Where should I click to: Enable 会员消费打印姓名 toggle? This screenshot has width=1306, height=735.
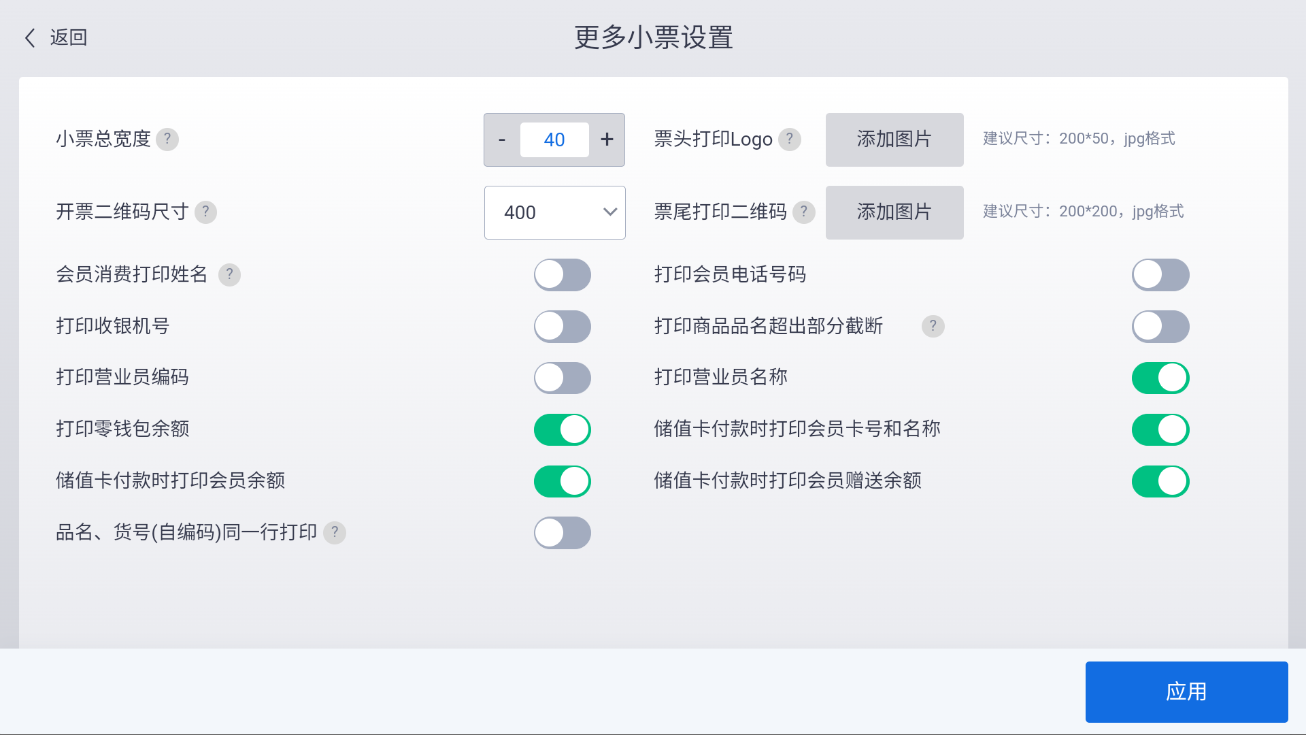pos(562,275)
